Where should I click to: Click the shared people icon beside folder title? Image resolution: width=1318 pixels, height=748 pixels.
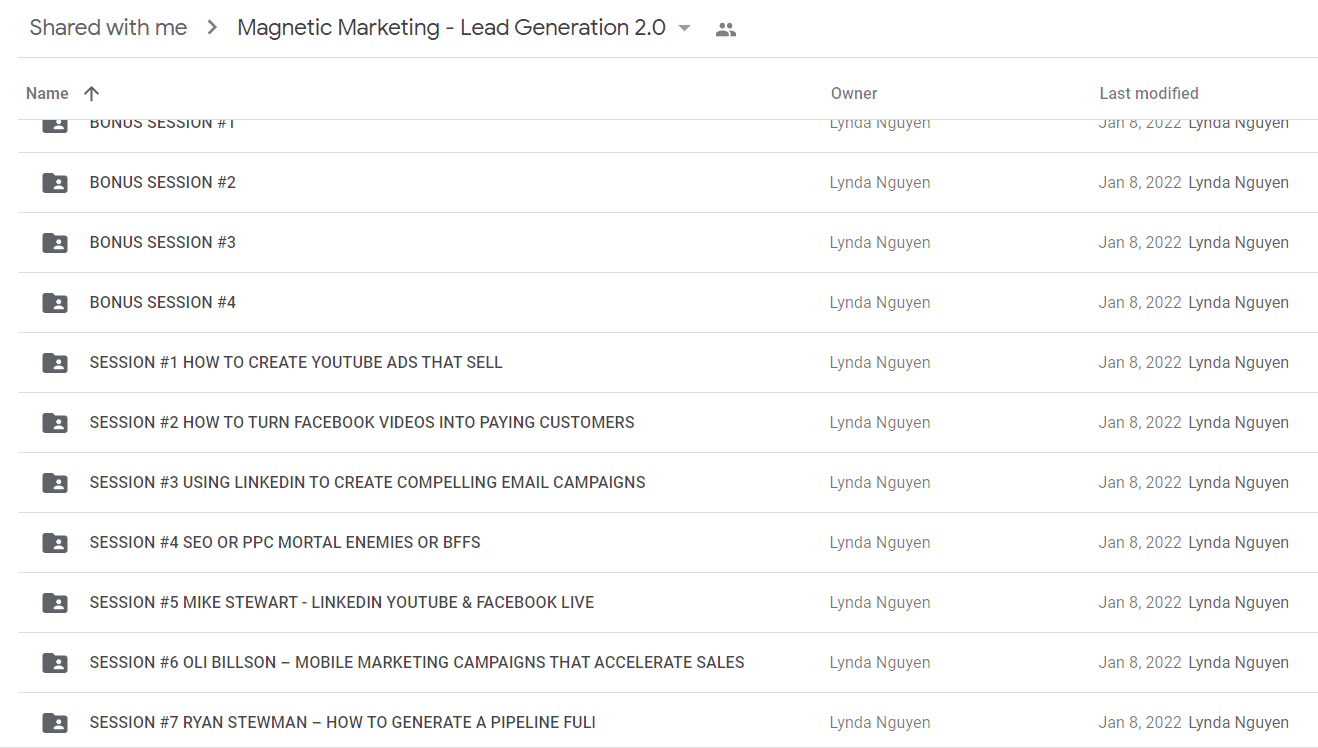pyautogui.click(x=726, y=30)
